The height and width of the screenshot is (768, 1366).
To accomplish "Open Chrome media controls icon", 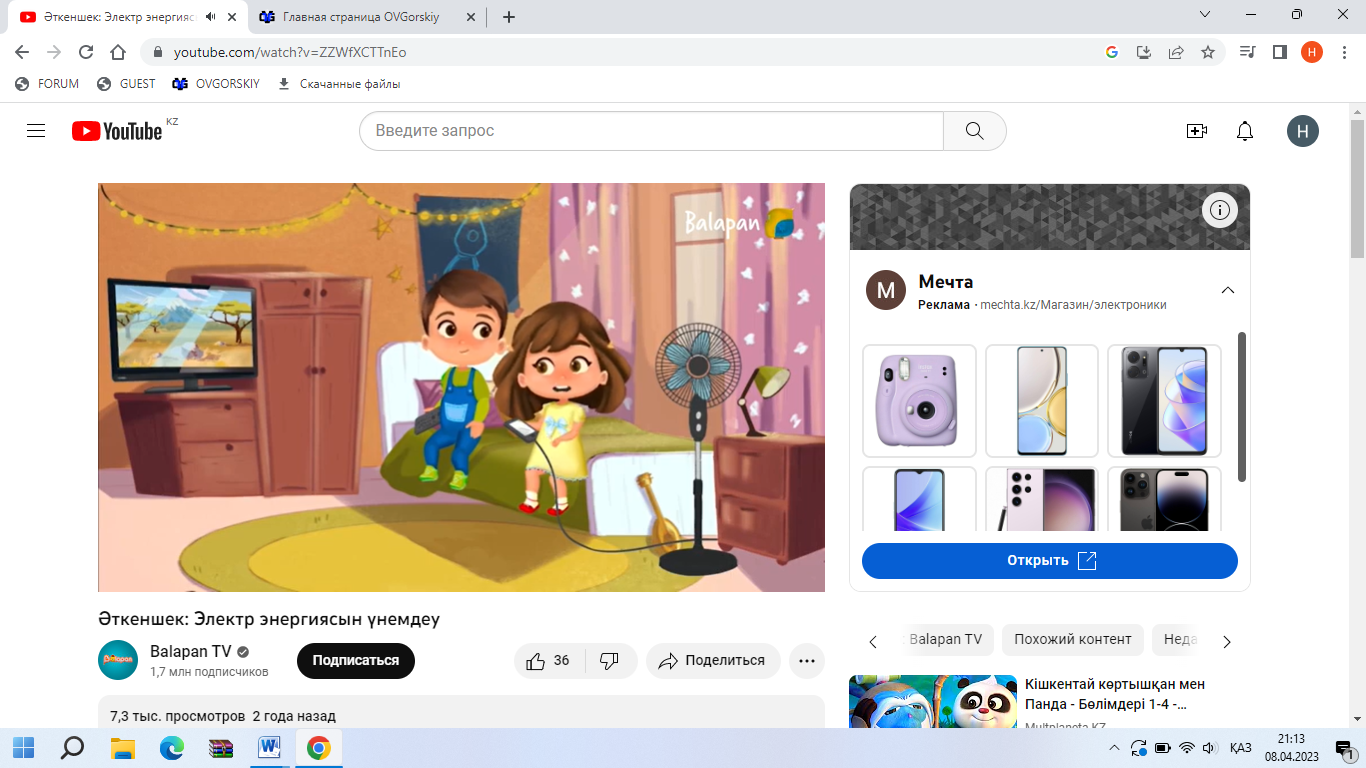I will [x=1247, y=52].
